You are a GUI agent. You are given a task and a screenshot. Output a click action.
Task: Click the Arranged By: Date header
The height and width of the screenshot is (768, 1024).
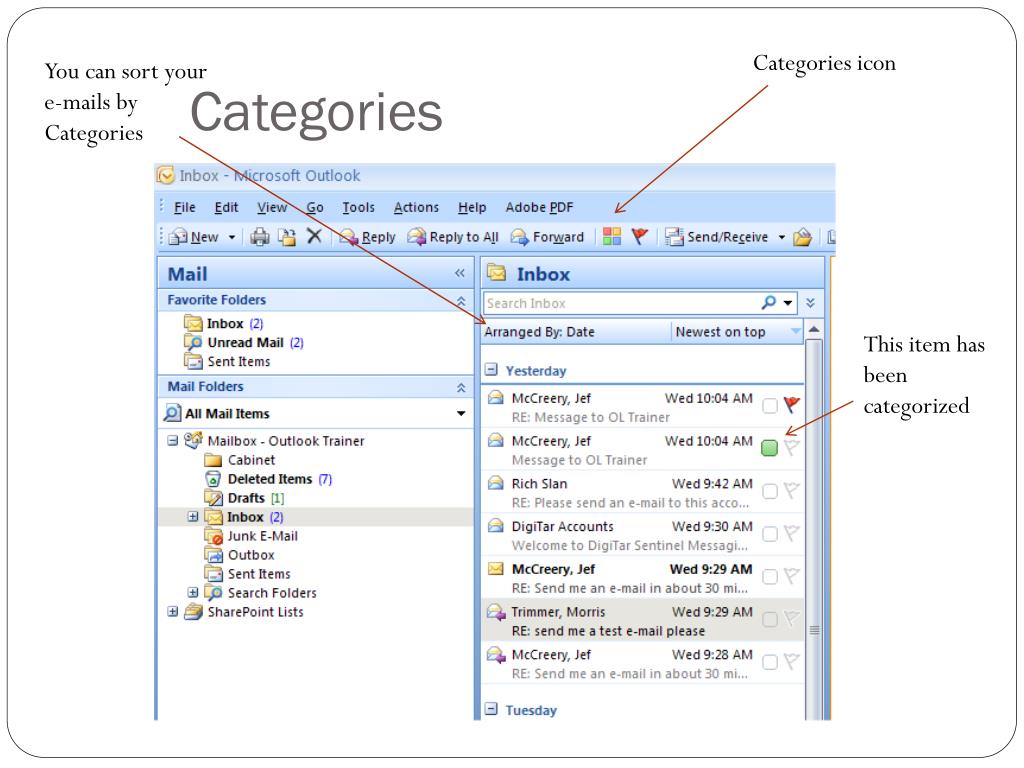pyautogui.click(x=577, y=332)
